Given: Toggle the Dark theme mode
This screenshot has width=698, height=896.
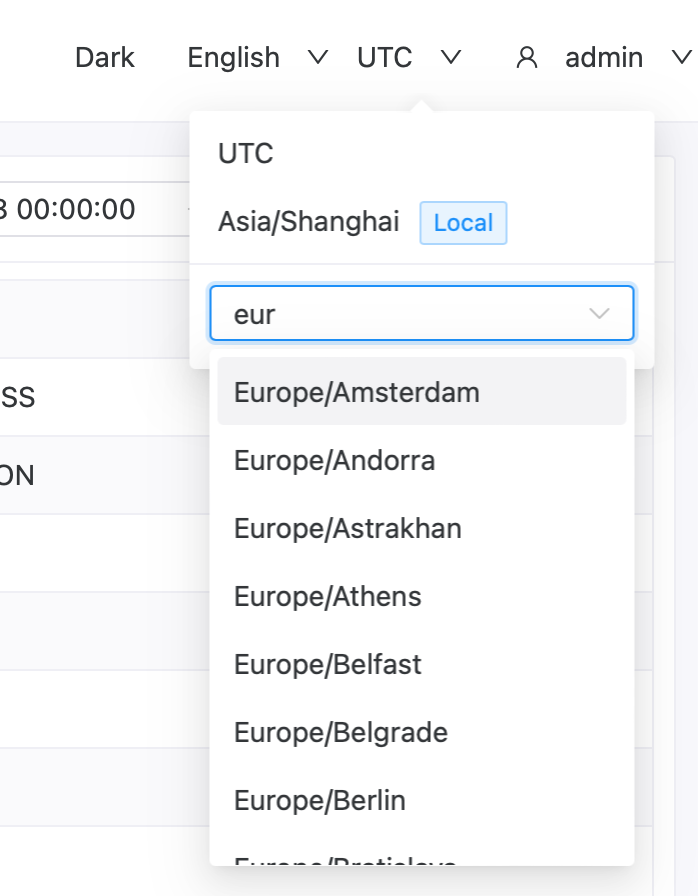Looking at the screenshot, I should pos(104,58).
